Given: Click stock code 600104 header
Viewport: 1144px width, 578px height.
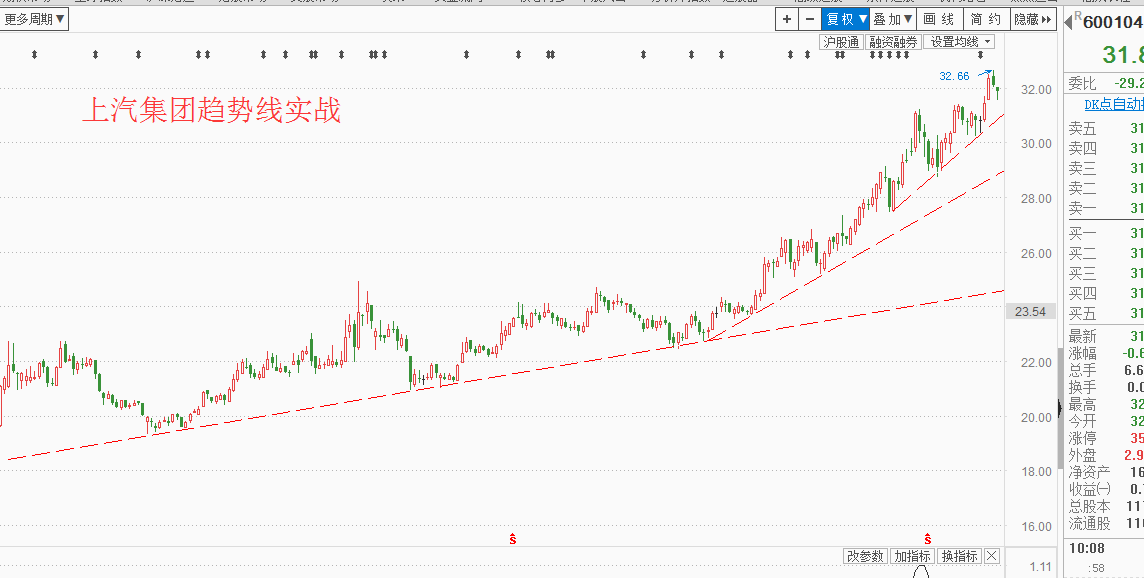Looking at the screenshot, I should (x=1113, y=22).
